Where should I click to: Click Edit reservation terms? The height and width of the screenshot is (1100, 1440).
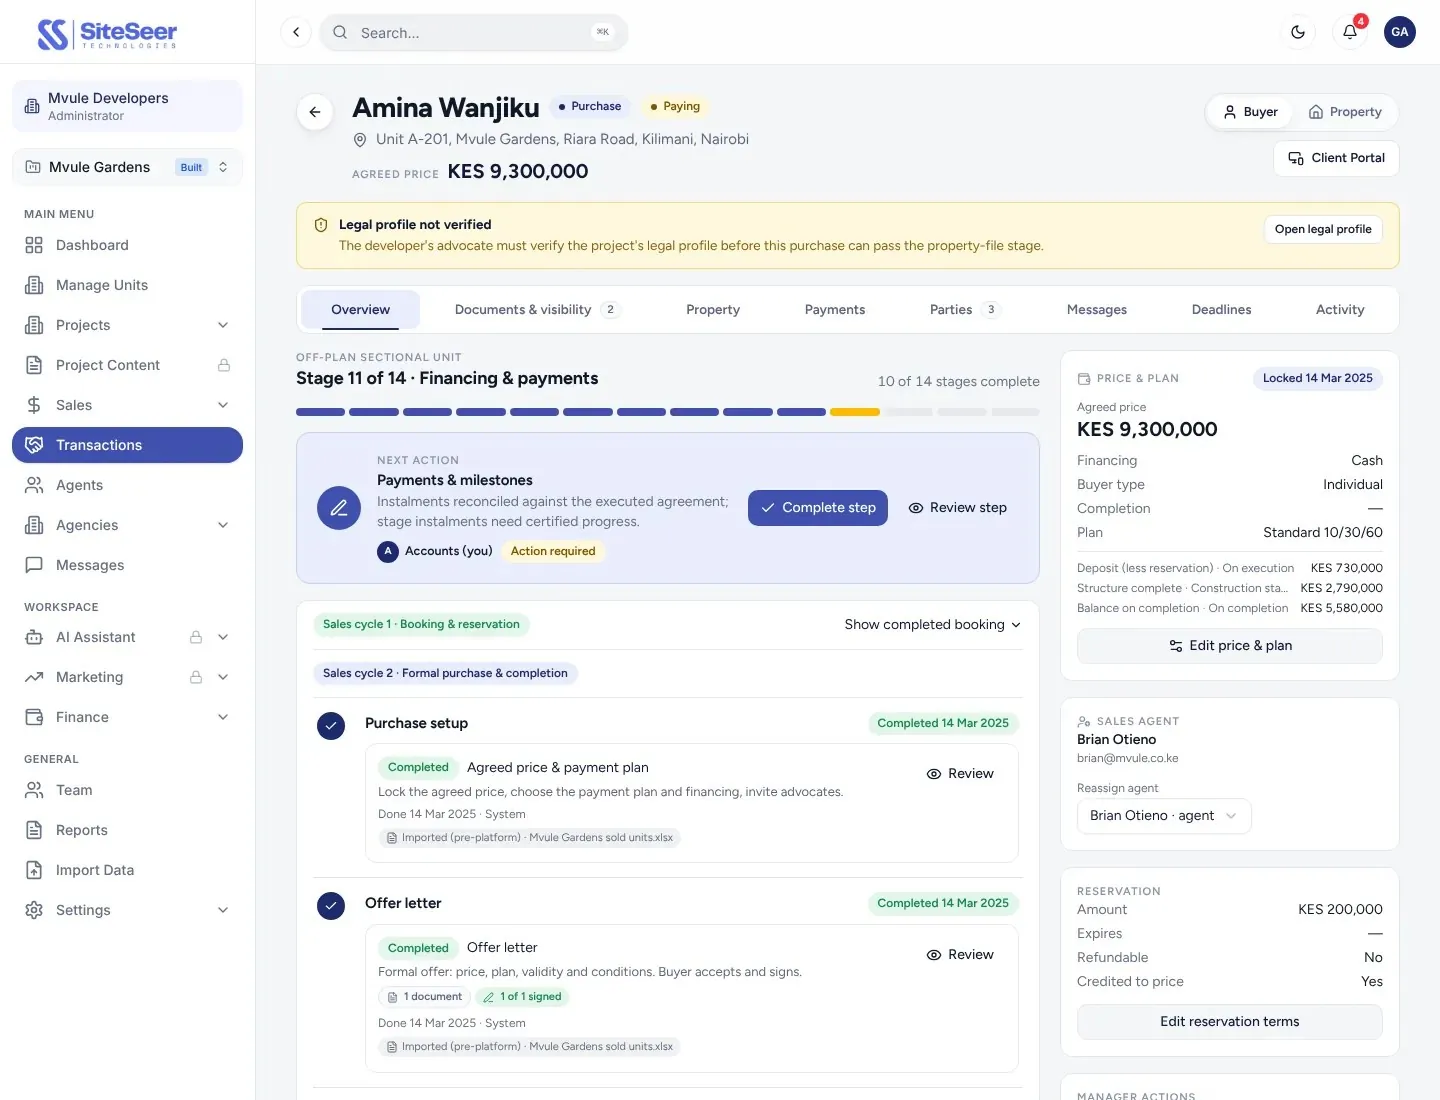1230,1022
